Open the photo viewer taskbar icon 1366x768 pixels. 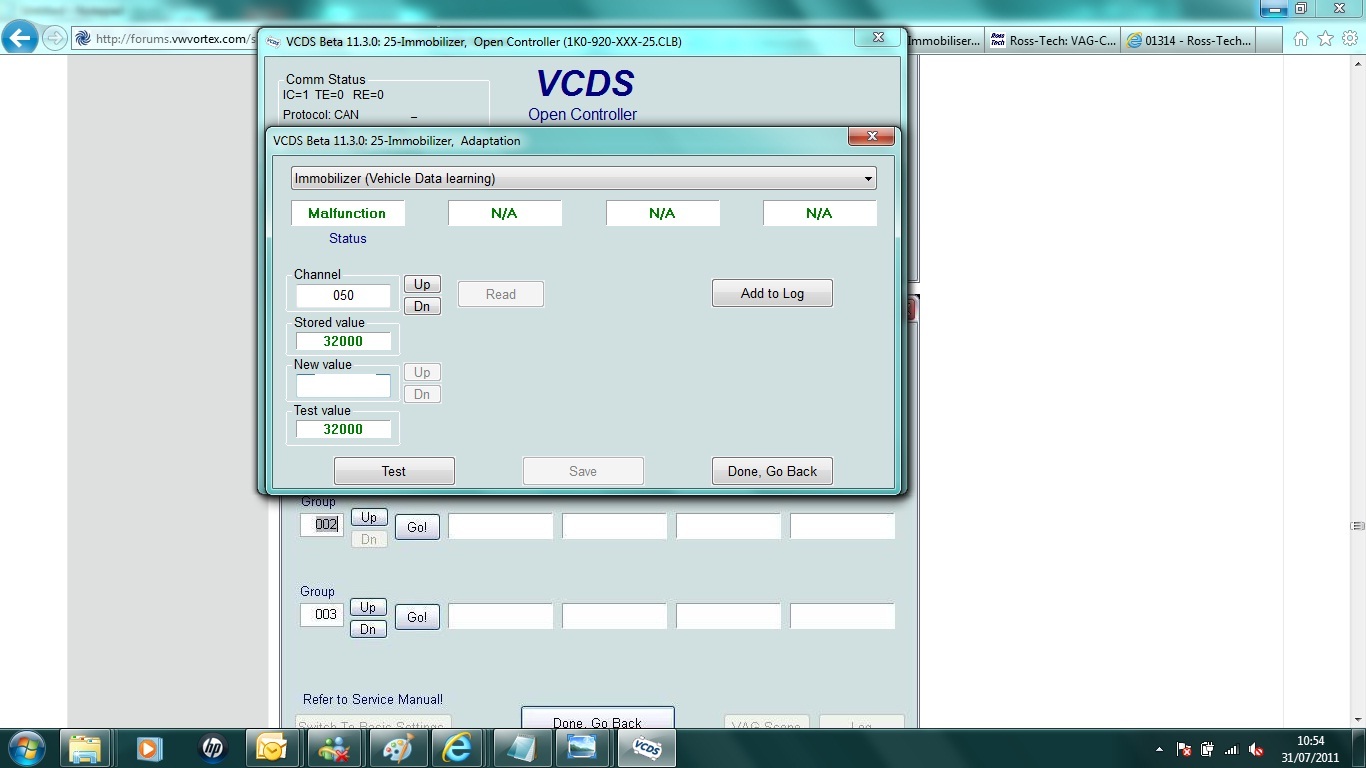click(x=581, y=748)
